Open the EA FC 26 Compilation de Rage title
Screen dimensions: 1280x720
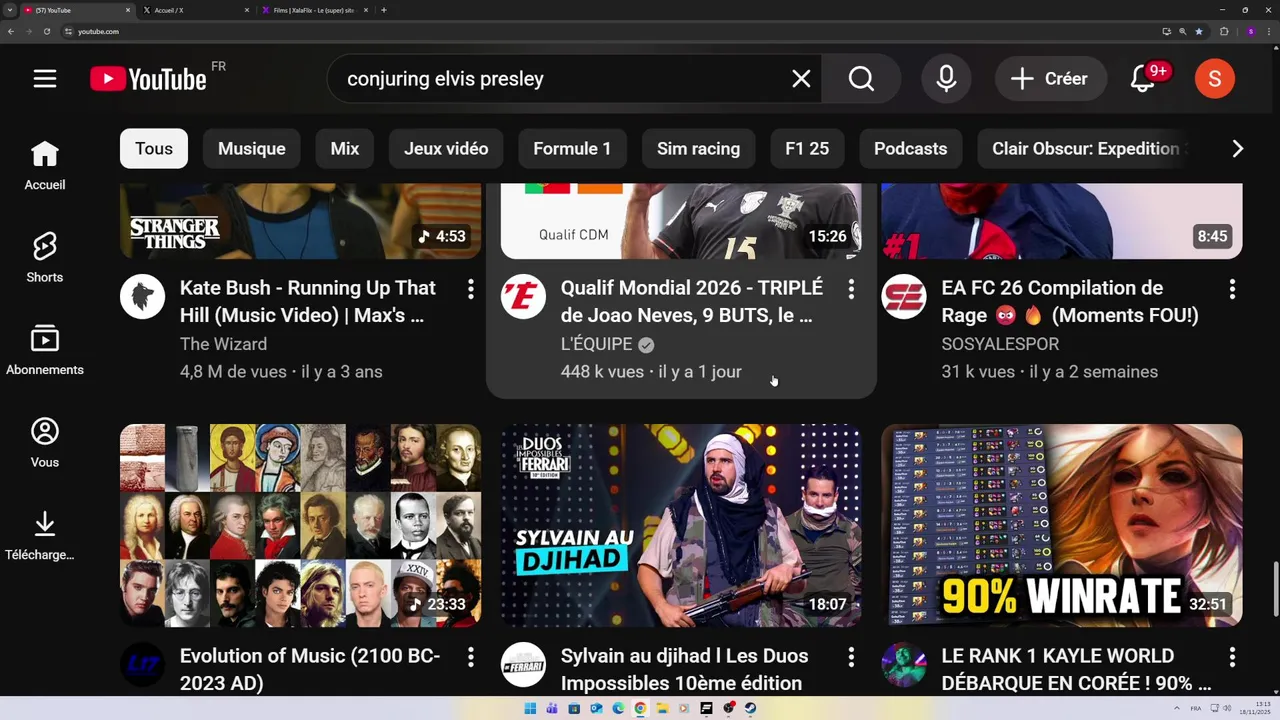[1070, 301]
